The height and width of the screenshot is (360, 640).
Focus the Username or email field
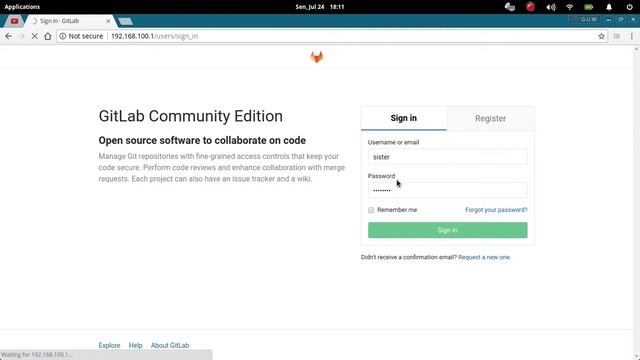[x=447, y=157]
